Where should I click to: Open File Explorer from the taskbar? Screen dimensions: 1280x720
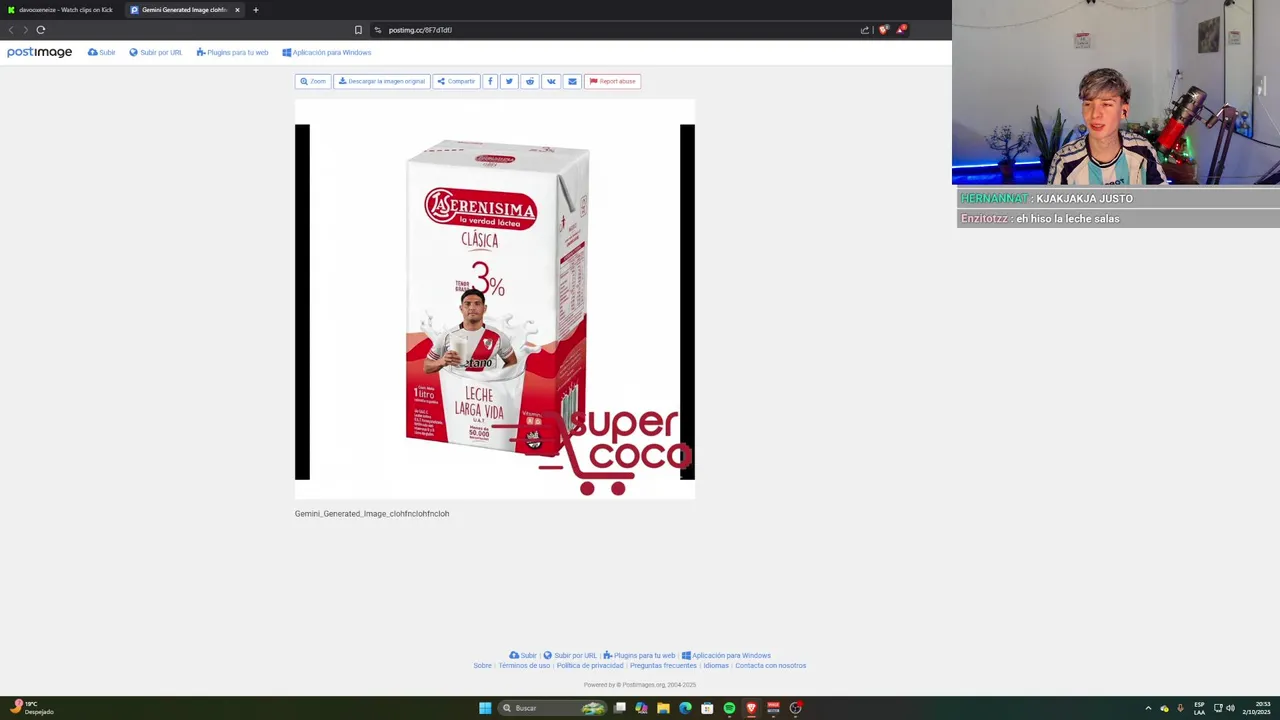(663, 708)
